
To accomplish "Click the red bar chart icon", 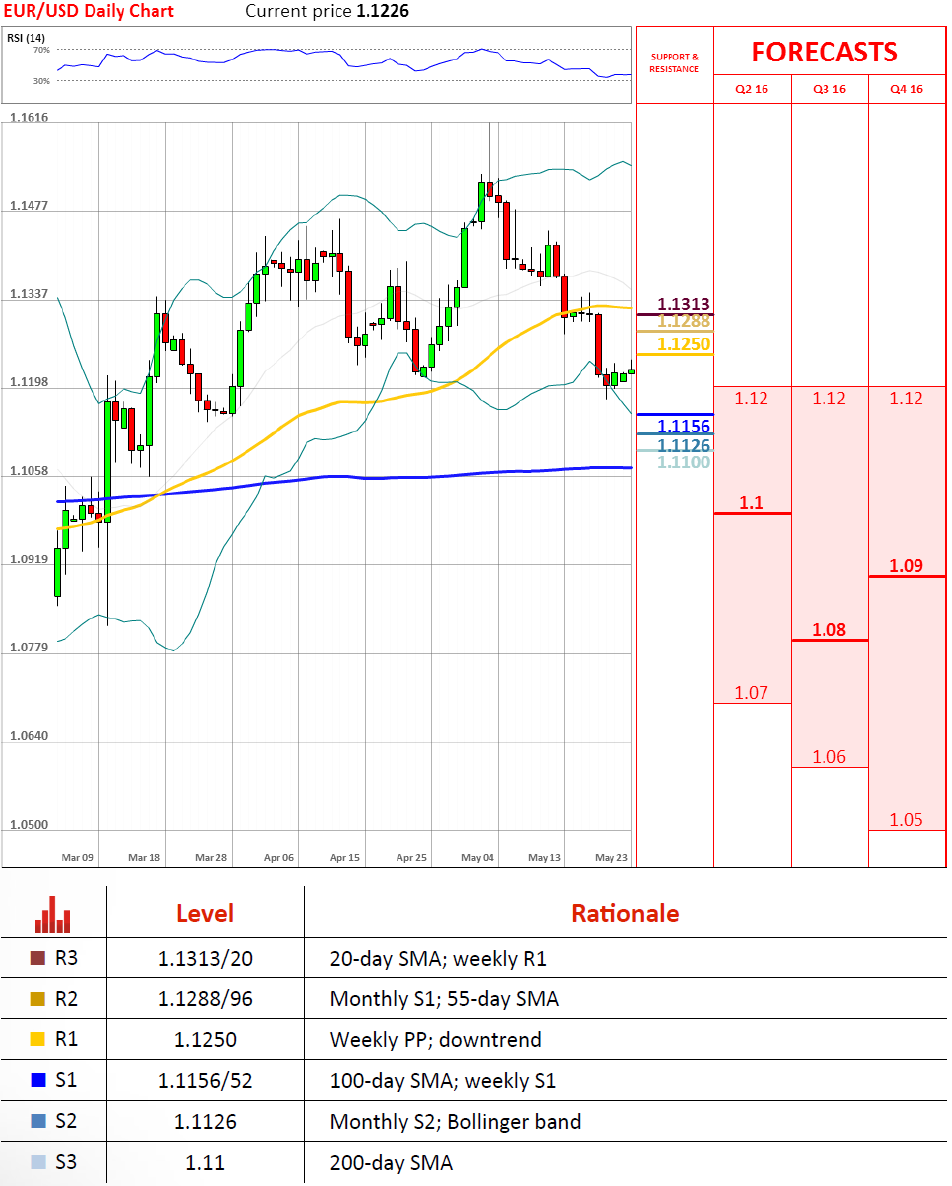I will point(52,914).
